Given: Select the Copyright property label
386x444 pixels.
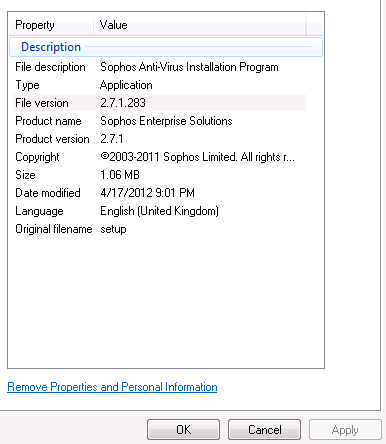Looking at the screenshot, I should pos(37,157).
